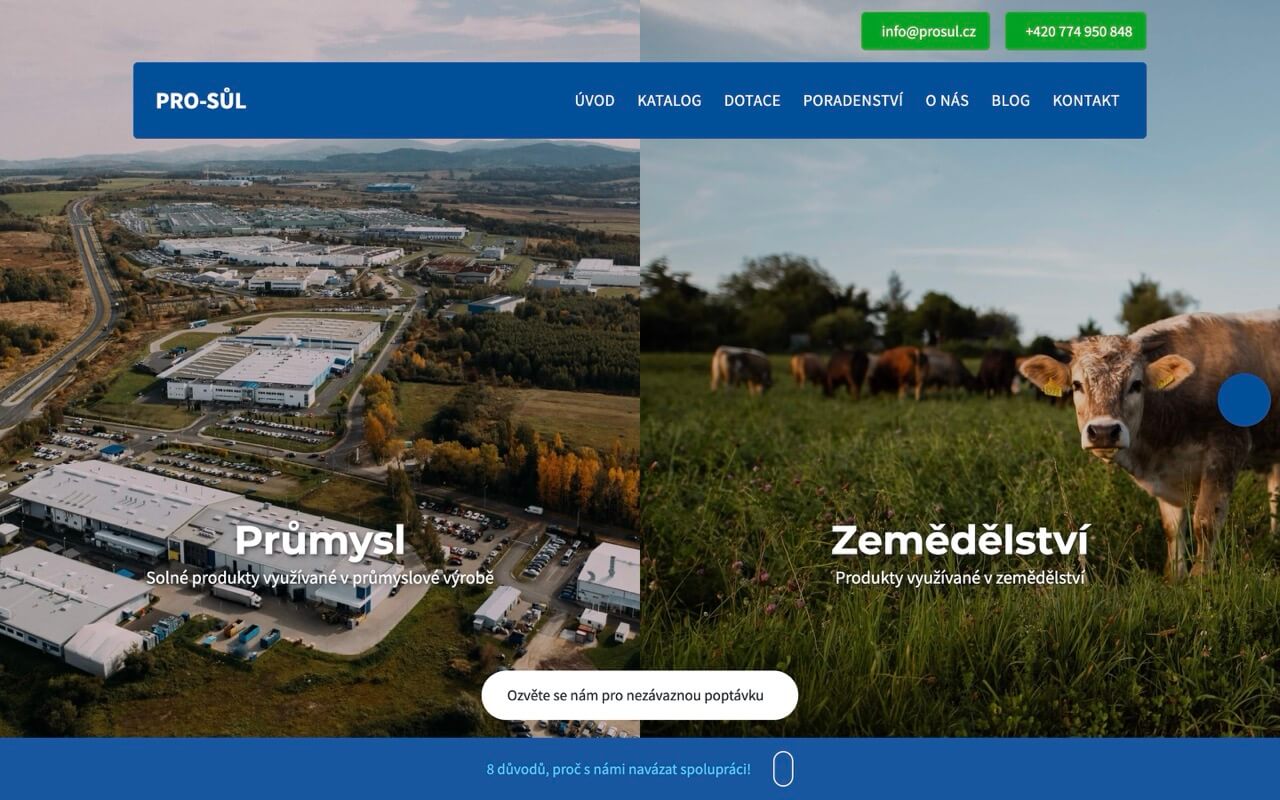The image size is (1280, 800).
Task: Click the PRO-SŮL logo
Action: tap(201, 100)
